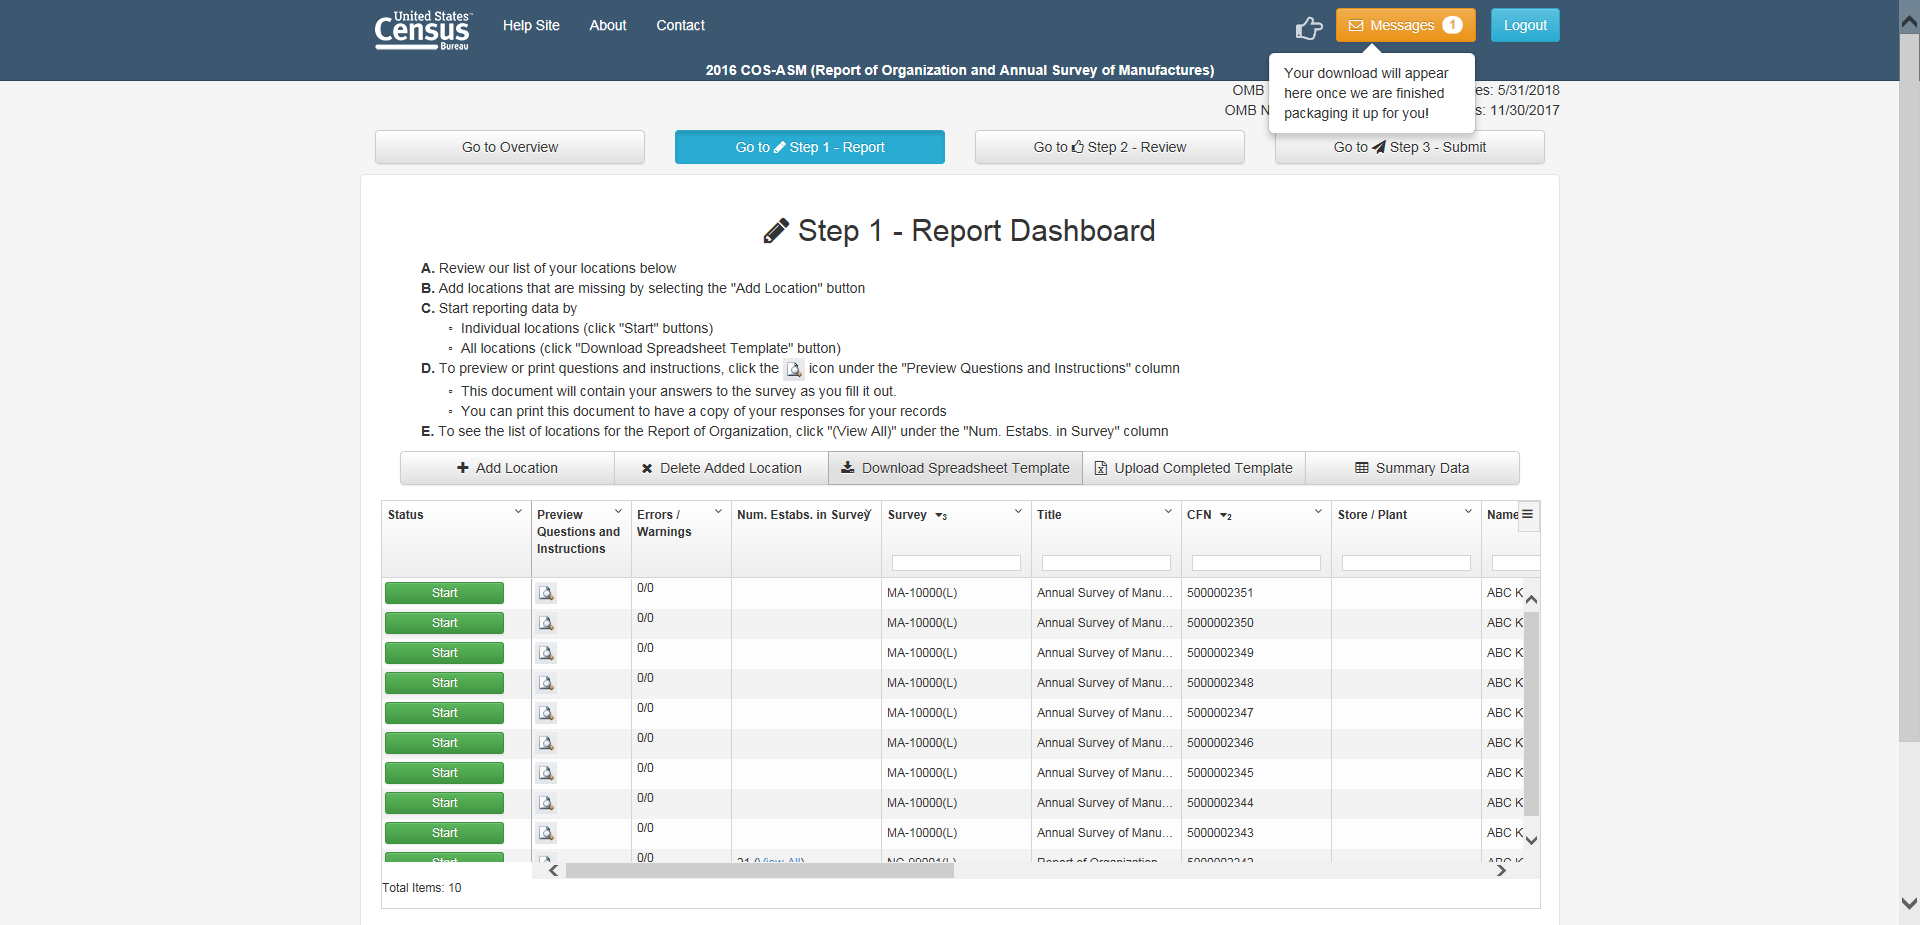1920x925 pixels.
Task: Open preview document icon for CFN 5000002343
Action: [546, 833]
